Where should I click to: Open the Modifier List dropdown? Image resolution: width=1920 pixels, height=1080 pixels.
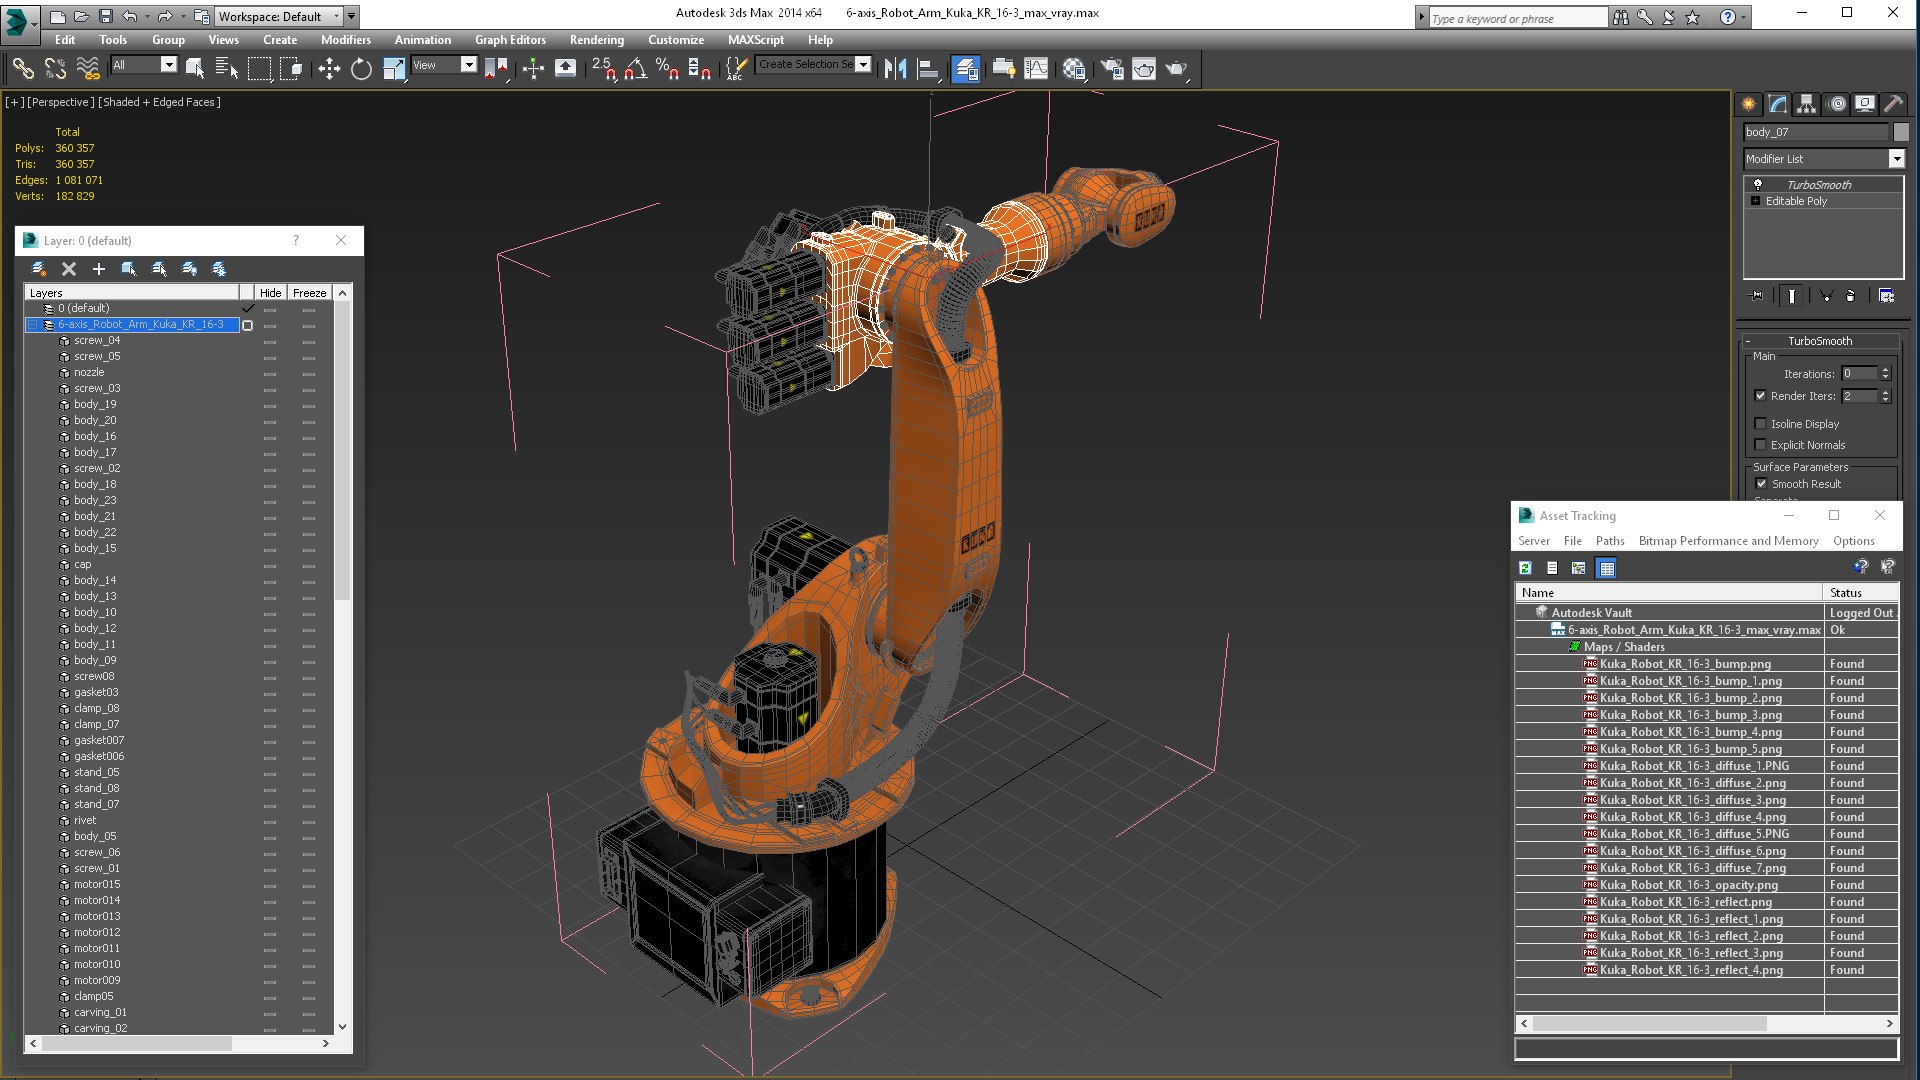coord(1896,158)
